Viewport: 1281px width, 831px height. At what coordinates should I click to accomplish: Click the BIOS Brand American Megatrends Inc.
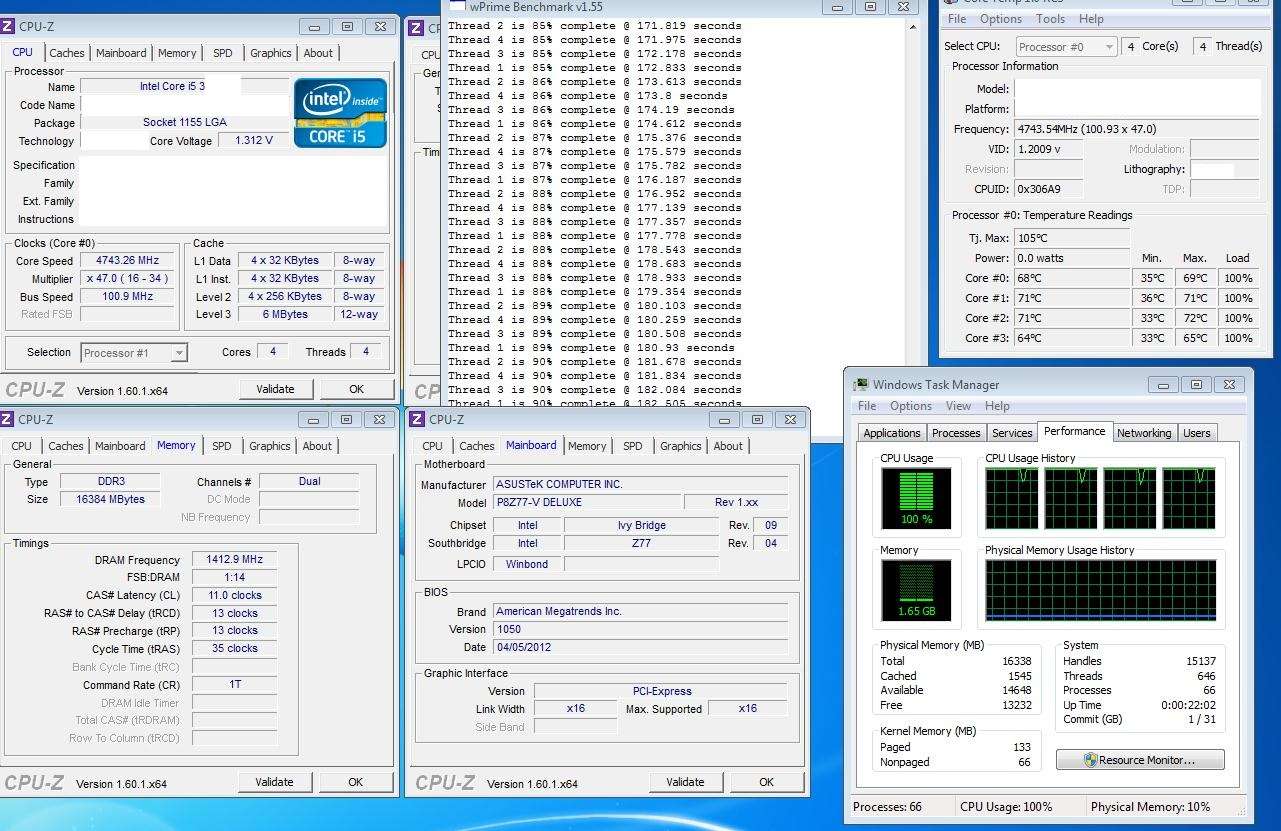tap(640, 611)
